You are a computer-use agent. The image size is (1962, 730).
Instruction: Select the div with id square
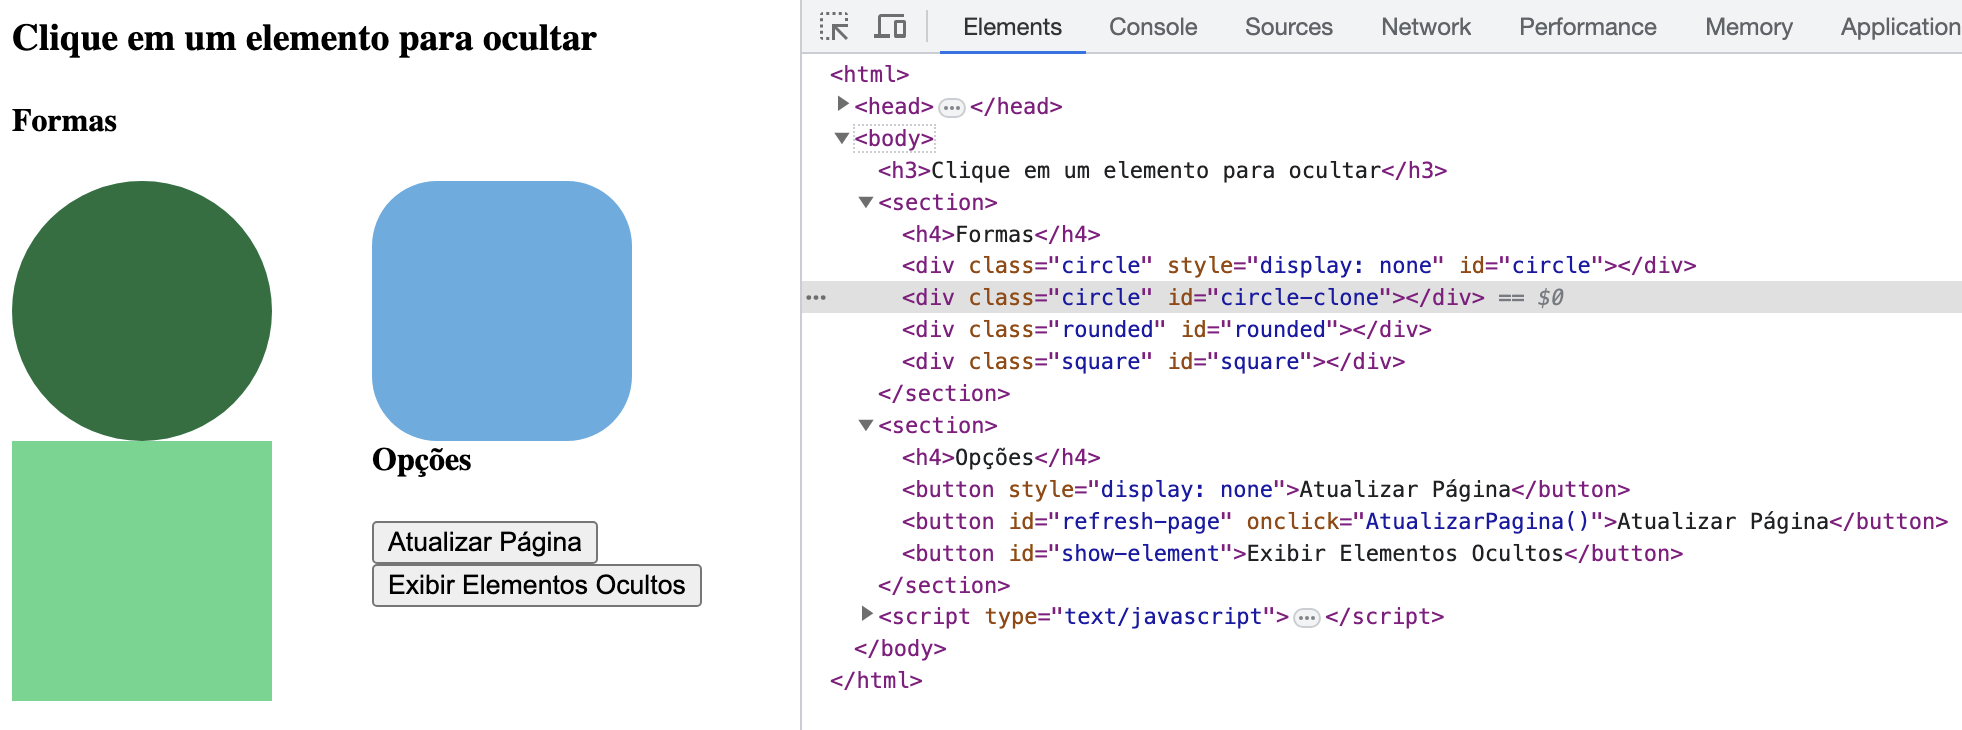tap(1153, 362)
